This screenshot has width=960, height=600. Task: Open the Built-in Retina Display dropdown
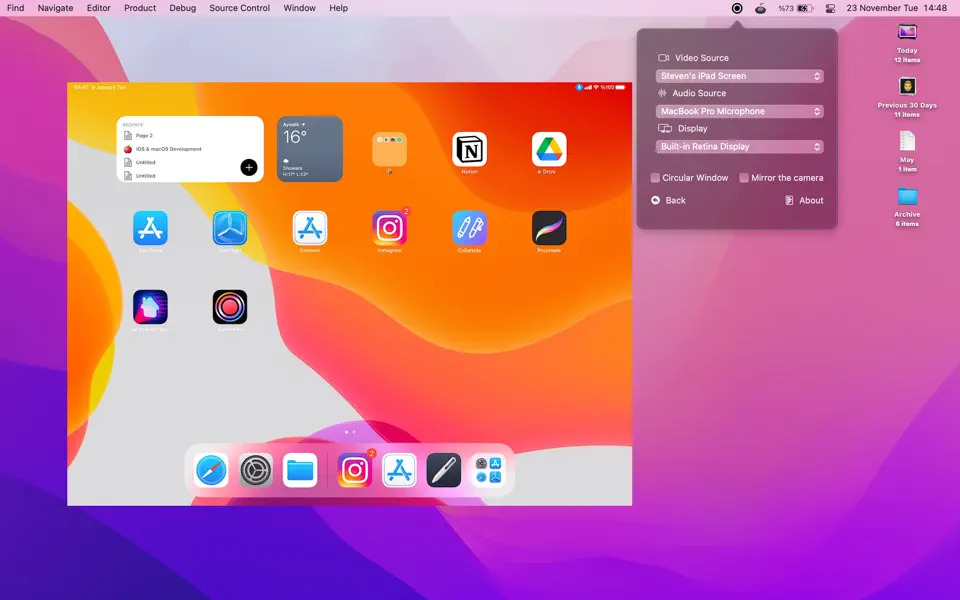pos(740,147)
